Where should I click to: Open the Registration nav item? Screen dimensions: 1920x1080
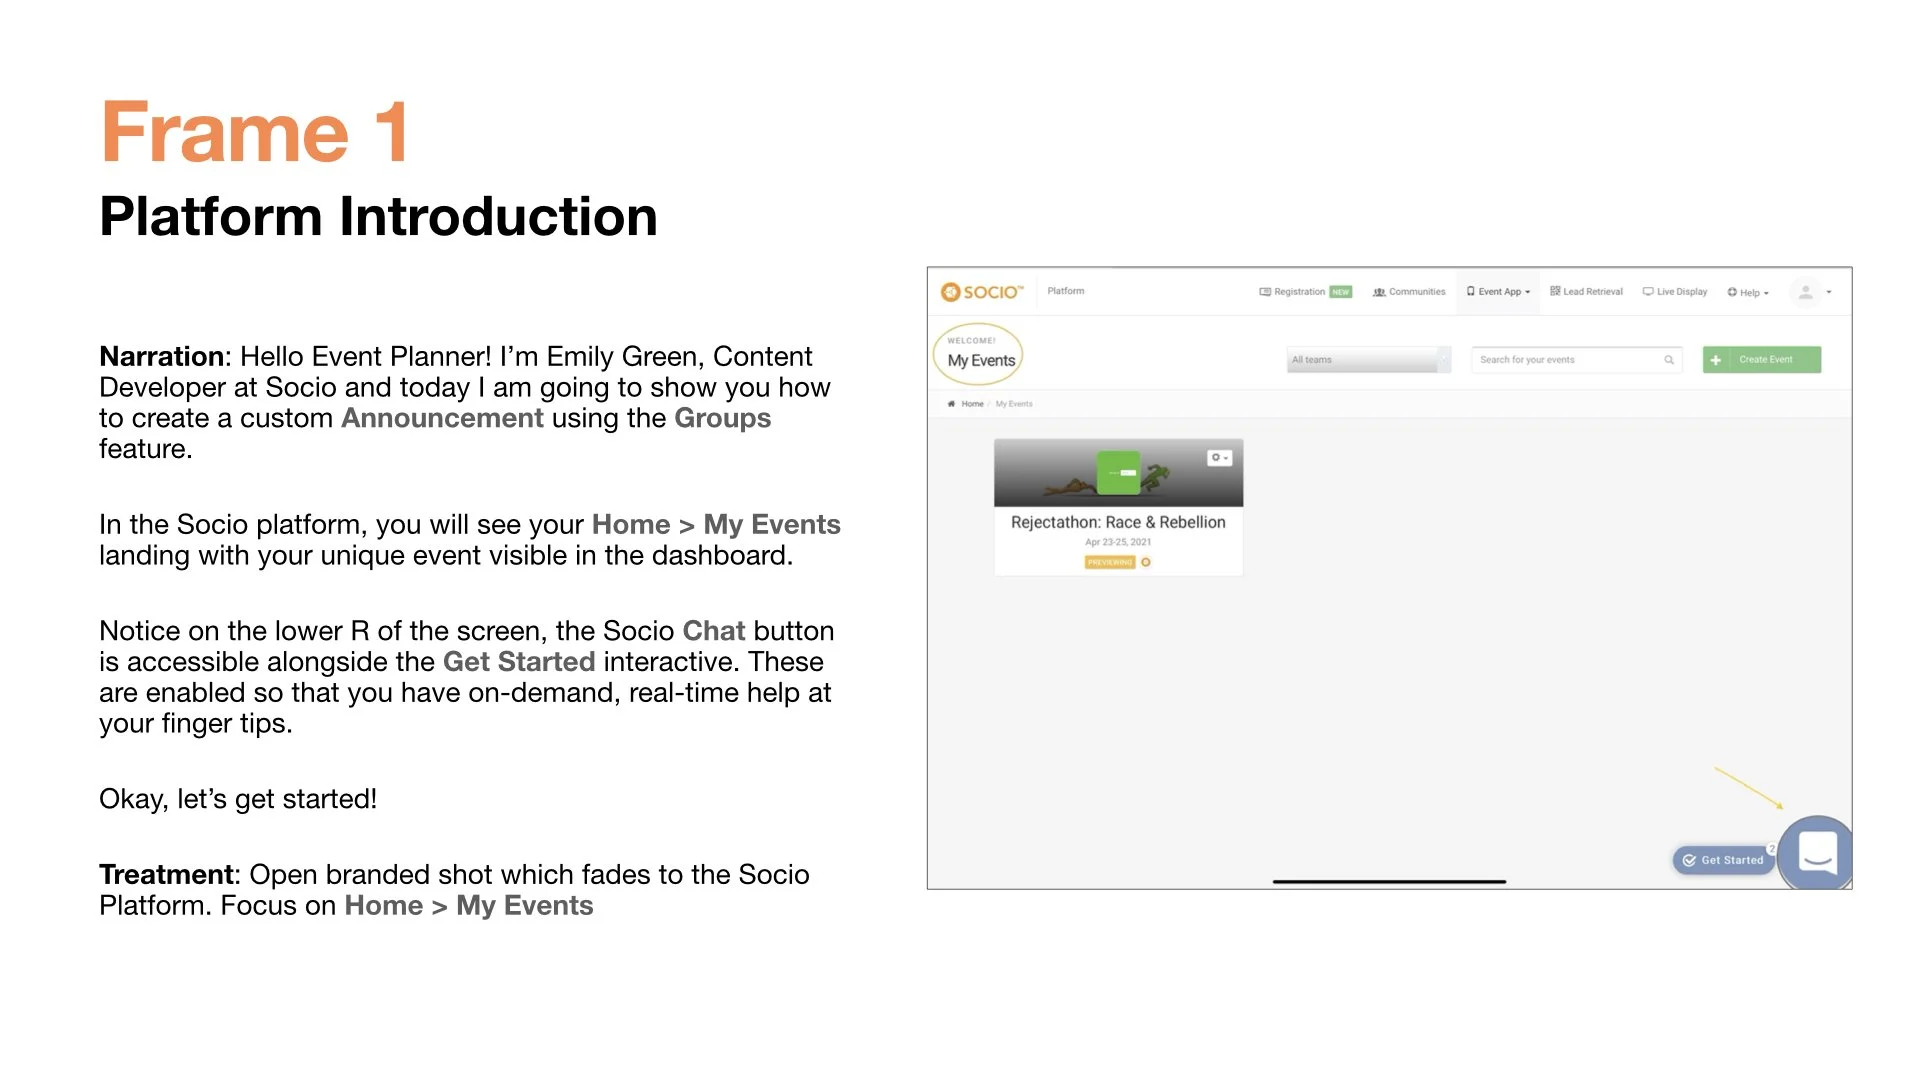point(1298,292)
